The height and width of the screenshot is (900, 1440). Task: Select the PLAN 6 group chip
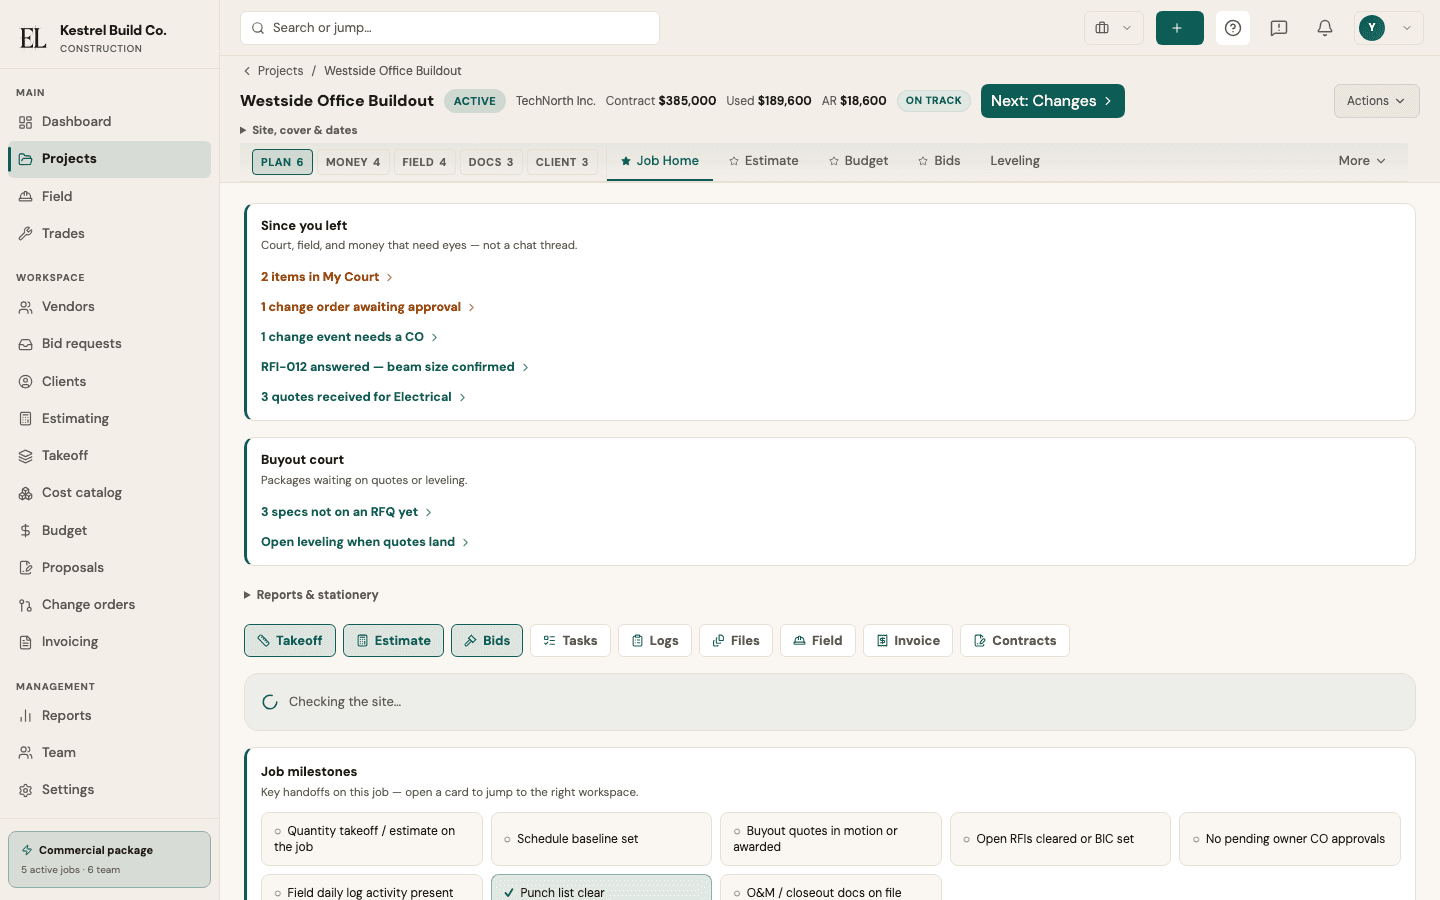(x=282, y=162)
